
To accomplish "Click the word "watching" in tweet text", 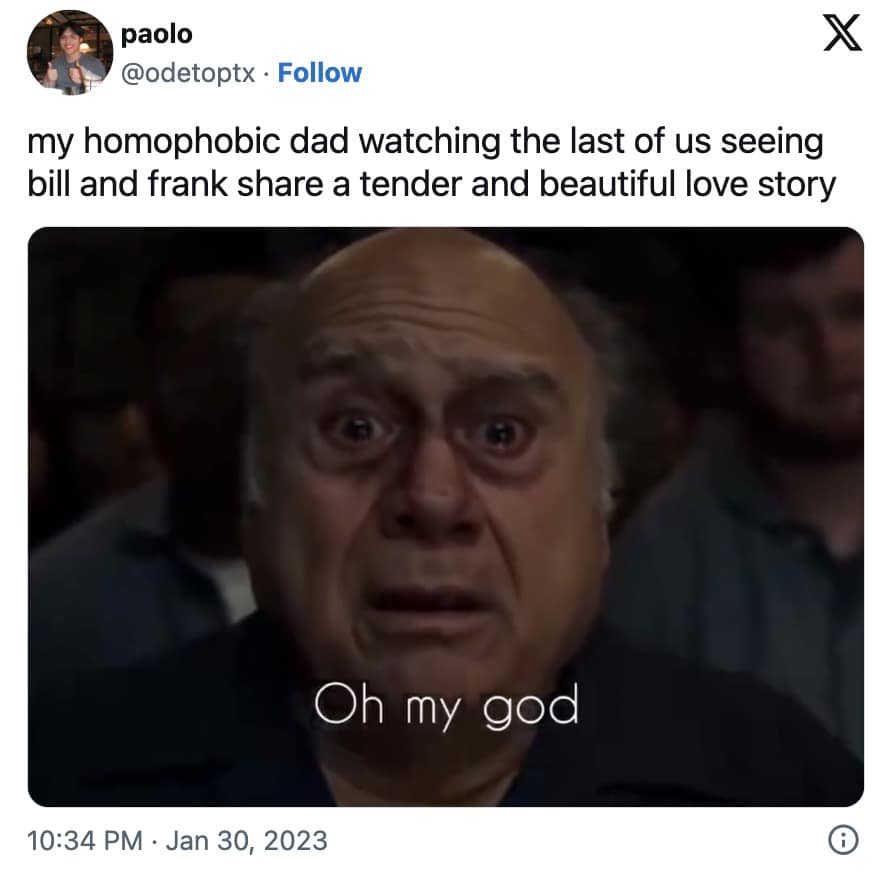I will pyautogui.click(x=430, y=142).
